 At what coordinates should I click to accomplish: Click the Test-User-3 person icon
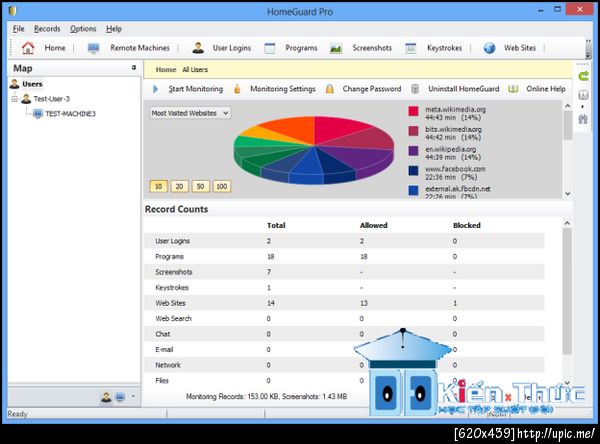pos(26,99)
